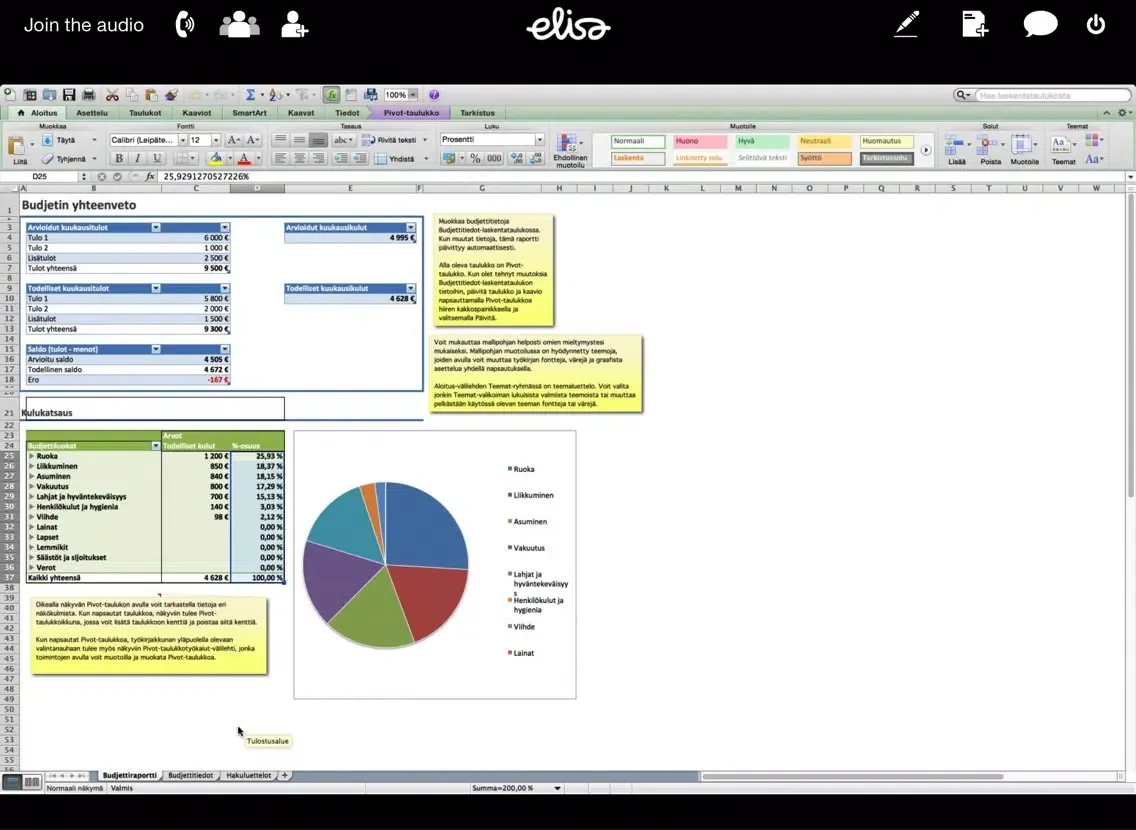Click the align text left icon

pyautogui.click(x=280, y=159)
